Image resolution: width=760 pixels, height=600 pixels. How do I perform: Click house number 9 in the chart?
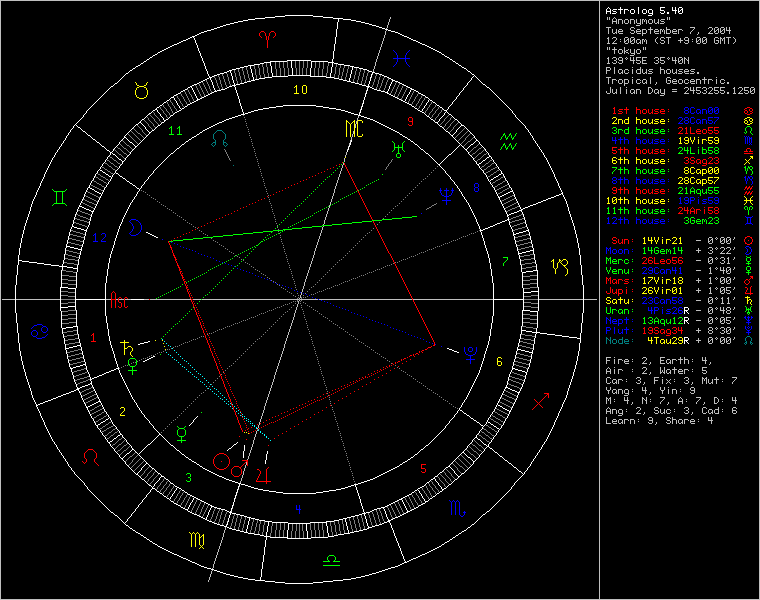(411, 122)
